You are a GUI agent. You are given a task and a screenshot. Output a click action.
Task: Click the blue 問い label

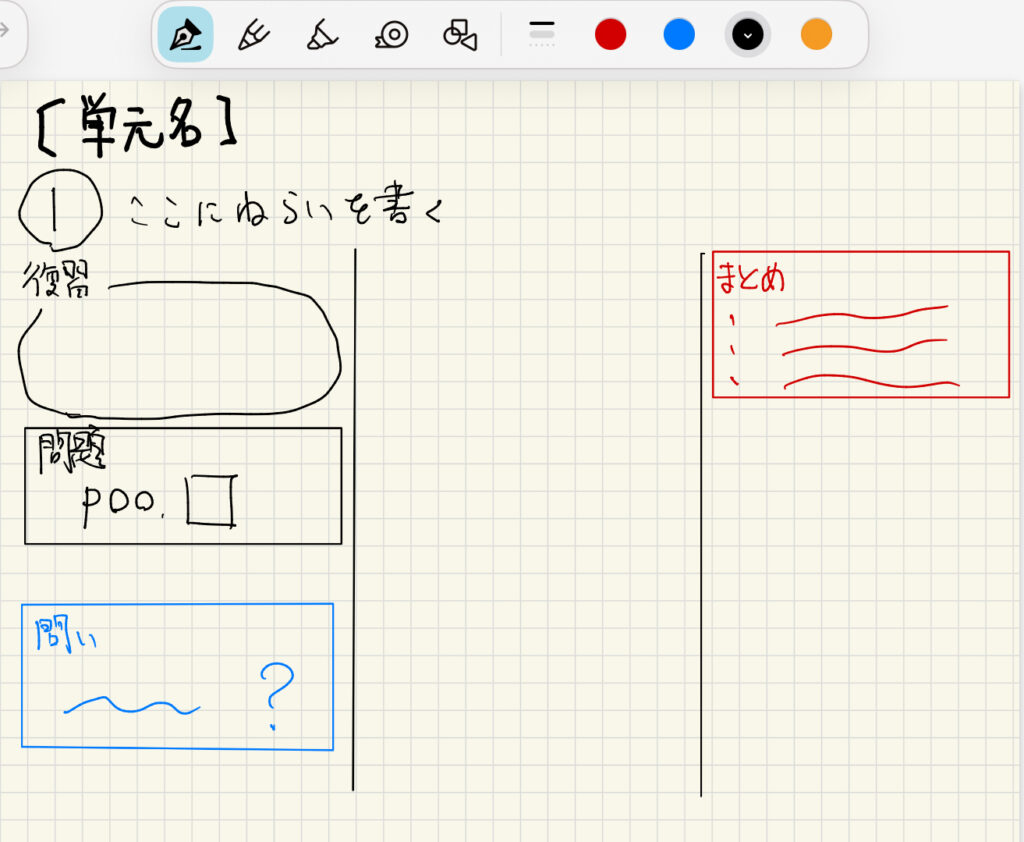pyautogui.click(x=66, y=634)
